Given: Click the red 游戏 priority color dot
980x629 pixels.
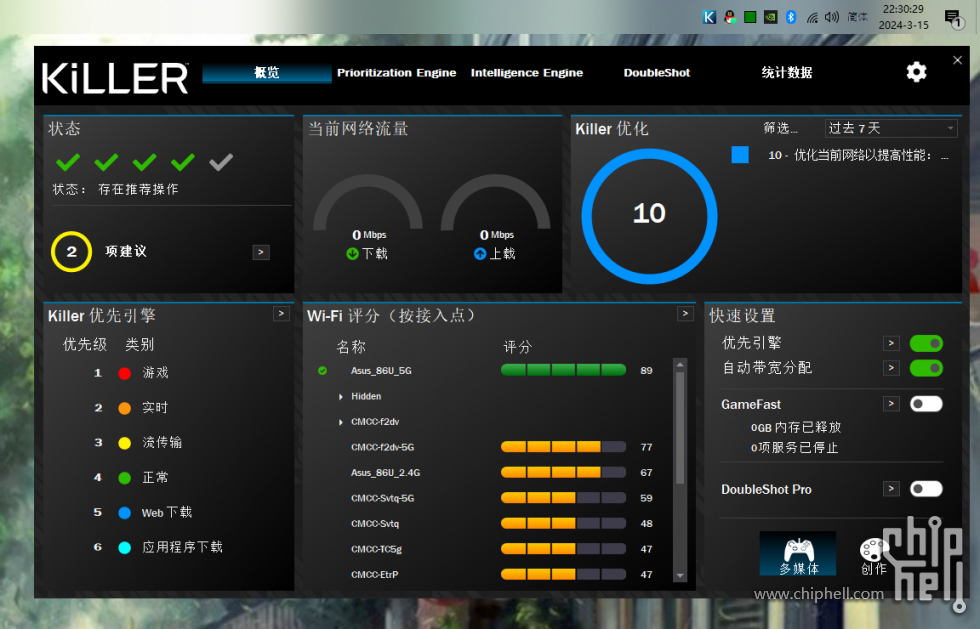Looking at the screenshot, I should [124, 373].
